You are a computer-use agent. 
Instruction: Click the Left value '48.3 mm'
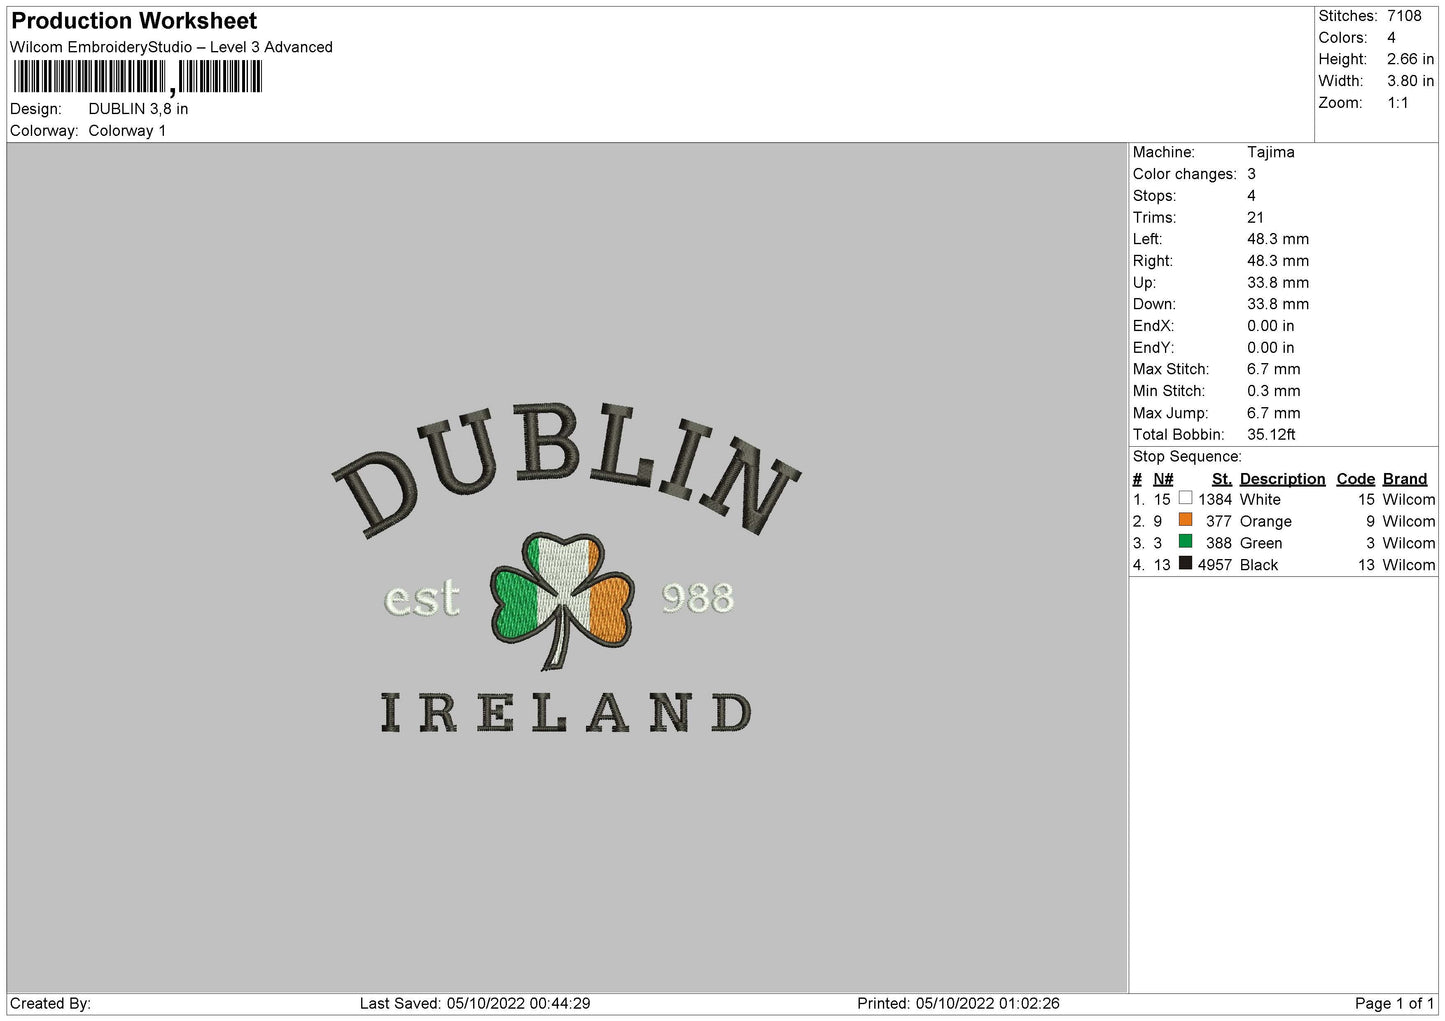point(1278,239)
